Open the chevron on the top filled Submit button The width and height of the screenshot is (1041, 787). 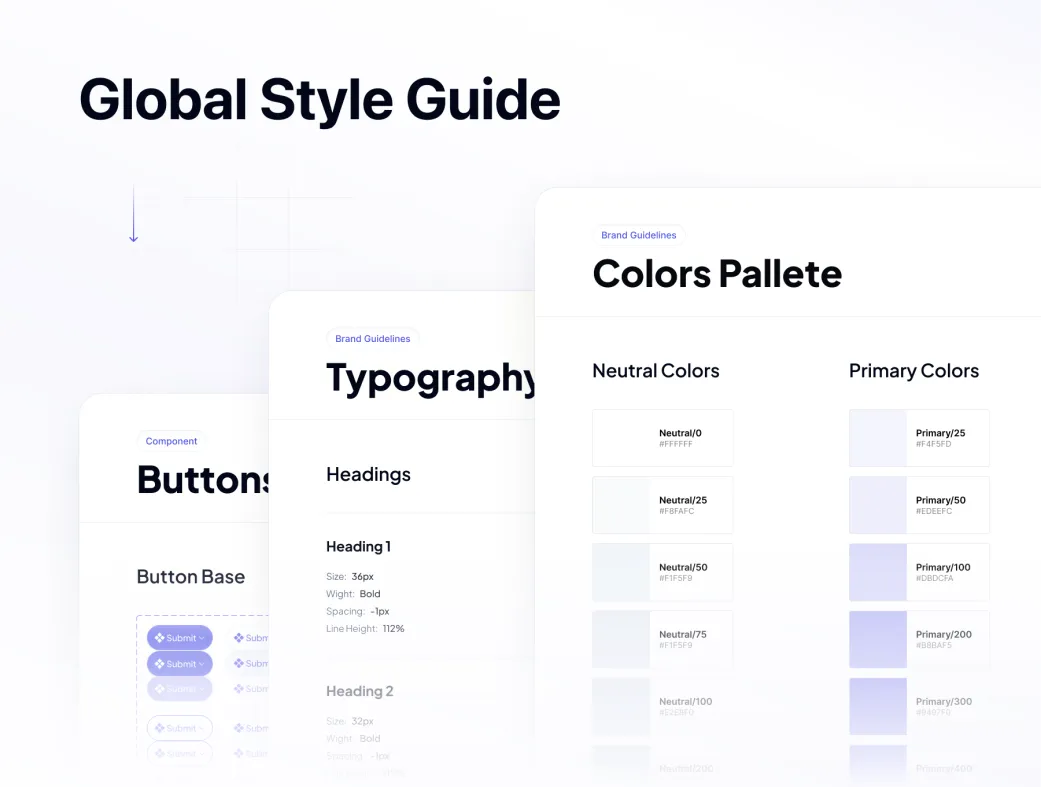point(202,638)
